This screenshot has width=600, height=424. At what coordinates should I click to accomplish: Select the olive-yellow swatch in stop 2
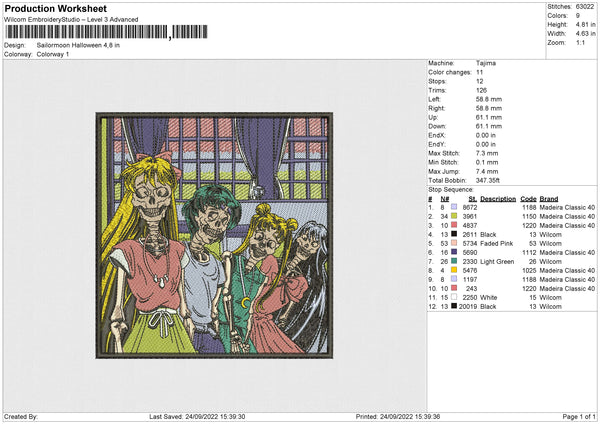[456, 216]
